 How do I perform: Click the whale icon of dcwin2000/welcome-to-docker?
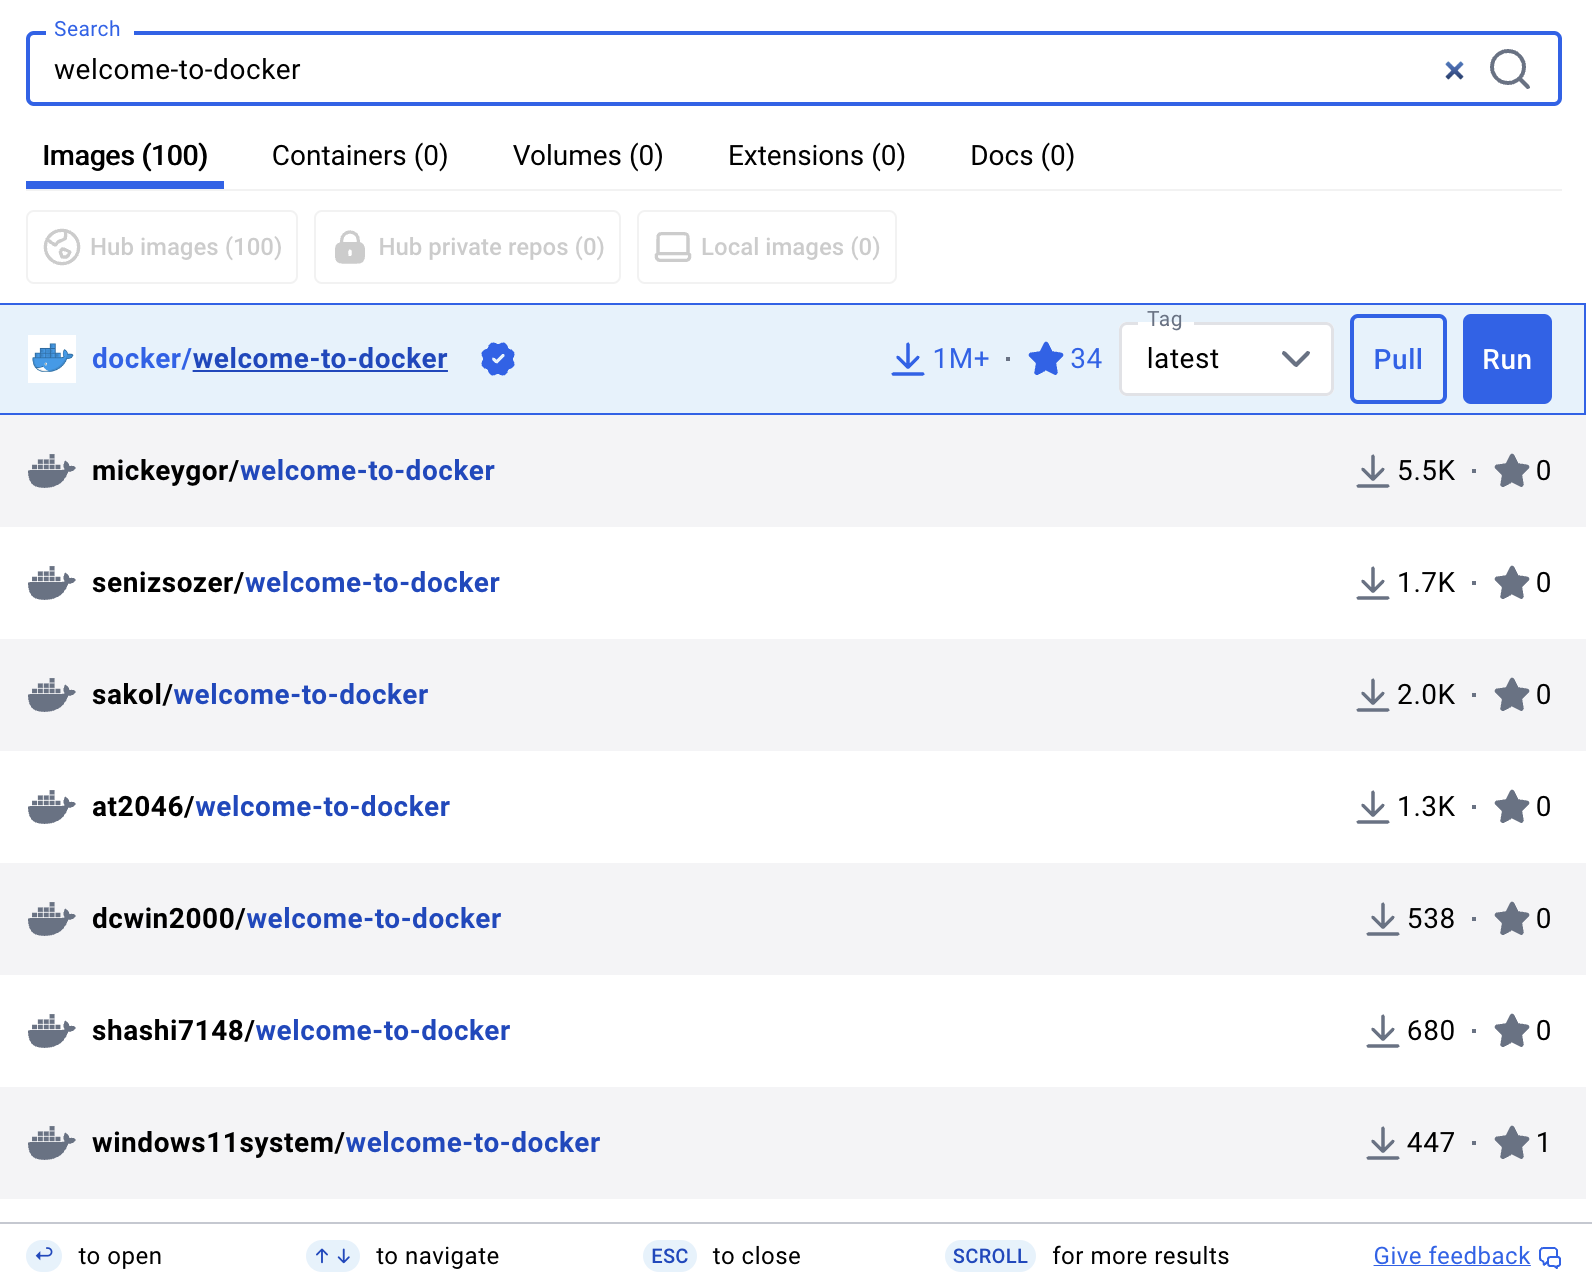tap(52, 919)
